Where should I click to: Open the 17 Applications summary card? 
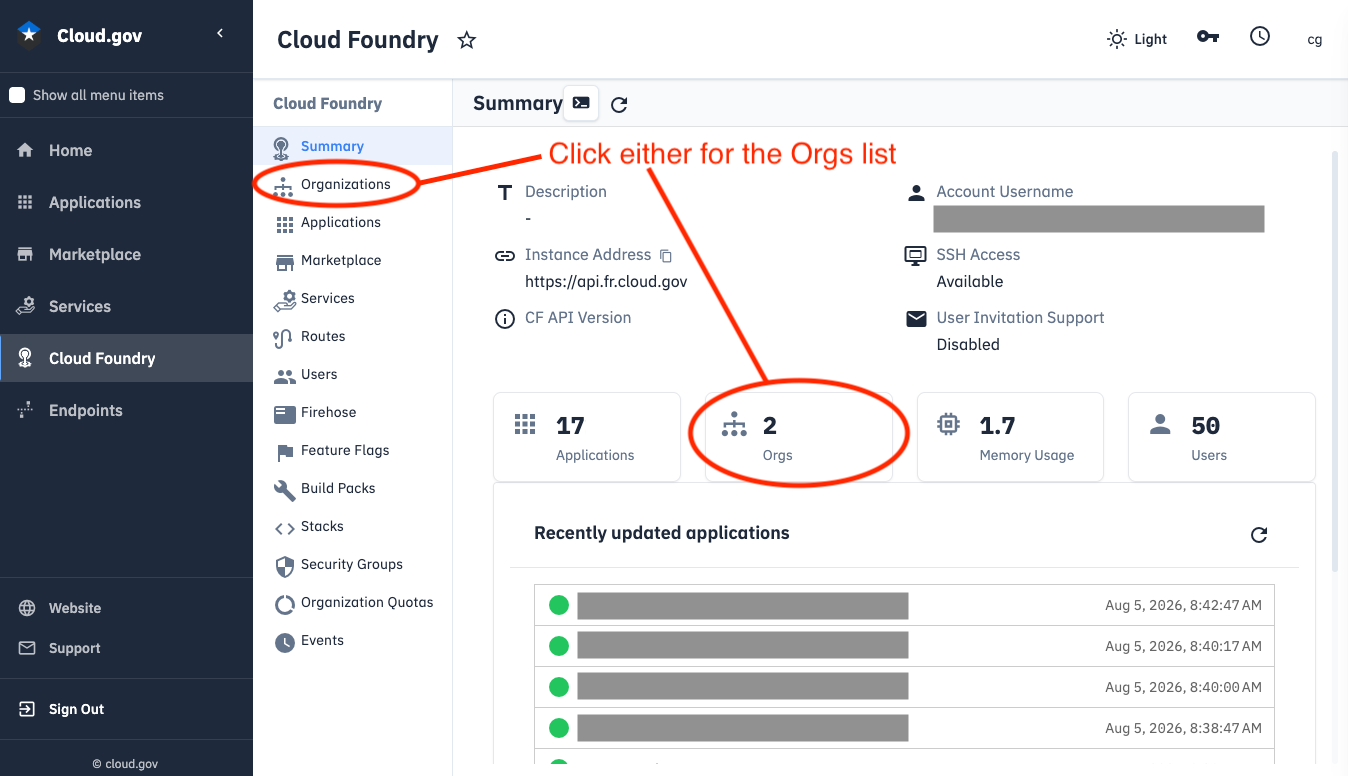point(587,437)
